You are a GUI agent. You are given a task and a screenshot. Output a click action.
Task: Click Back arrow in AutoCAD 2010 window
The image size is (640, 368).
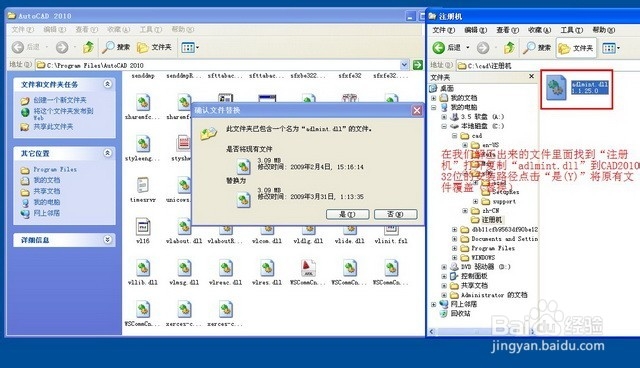point(18,47)
